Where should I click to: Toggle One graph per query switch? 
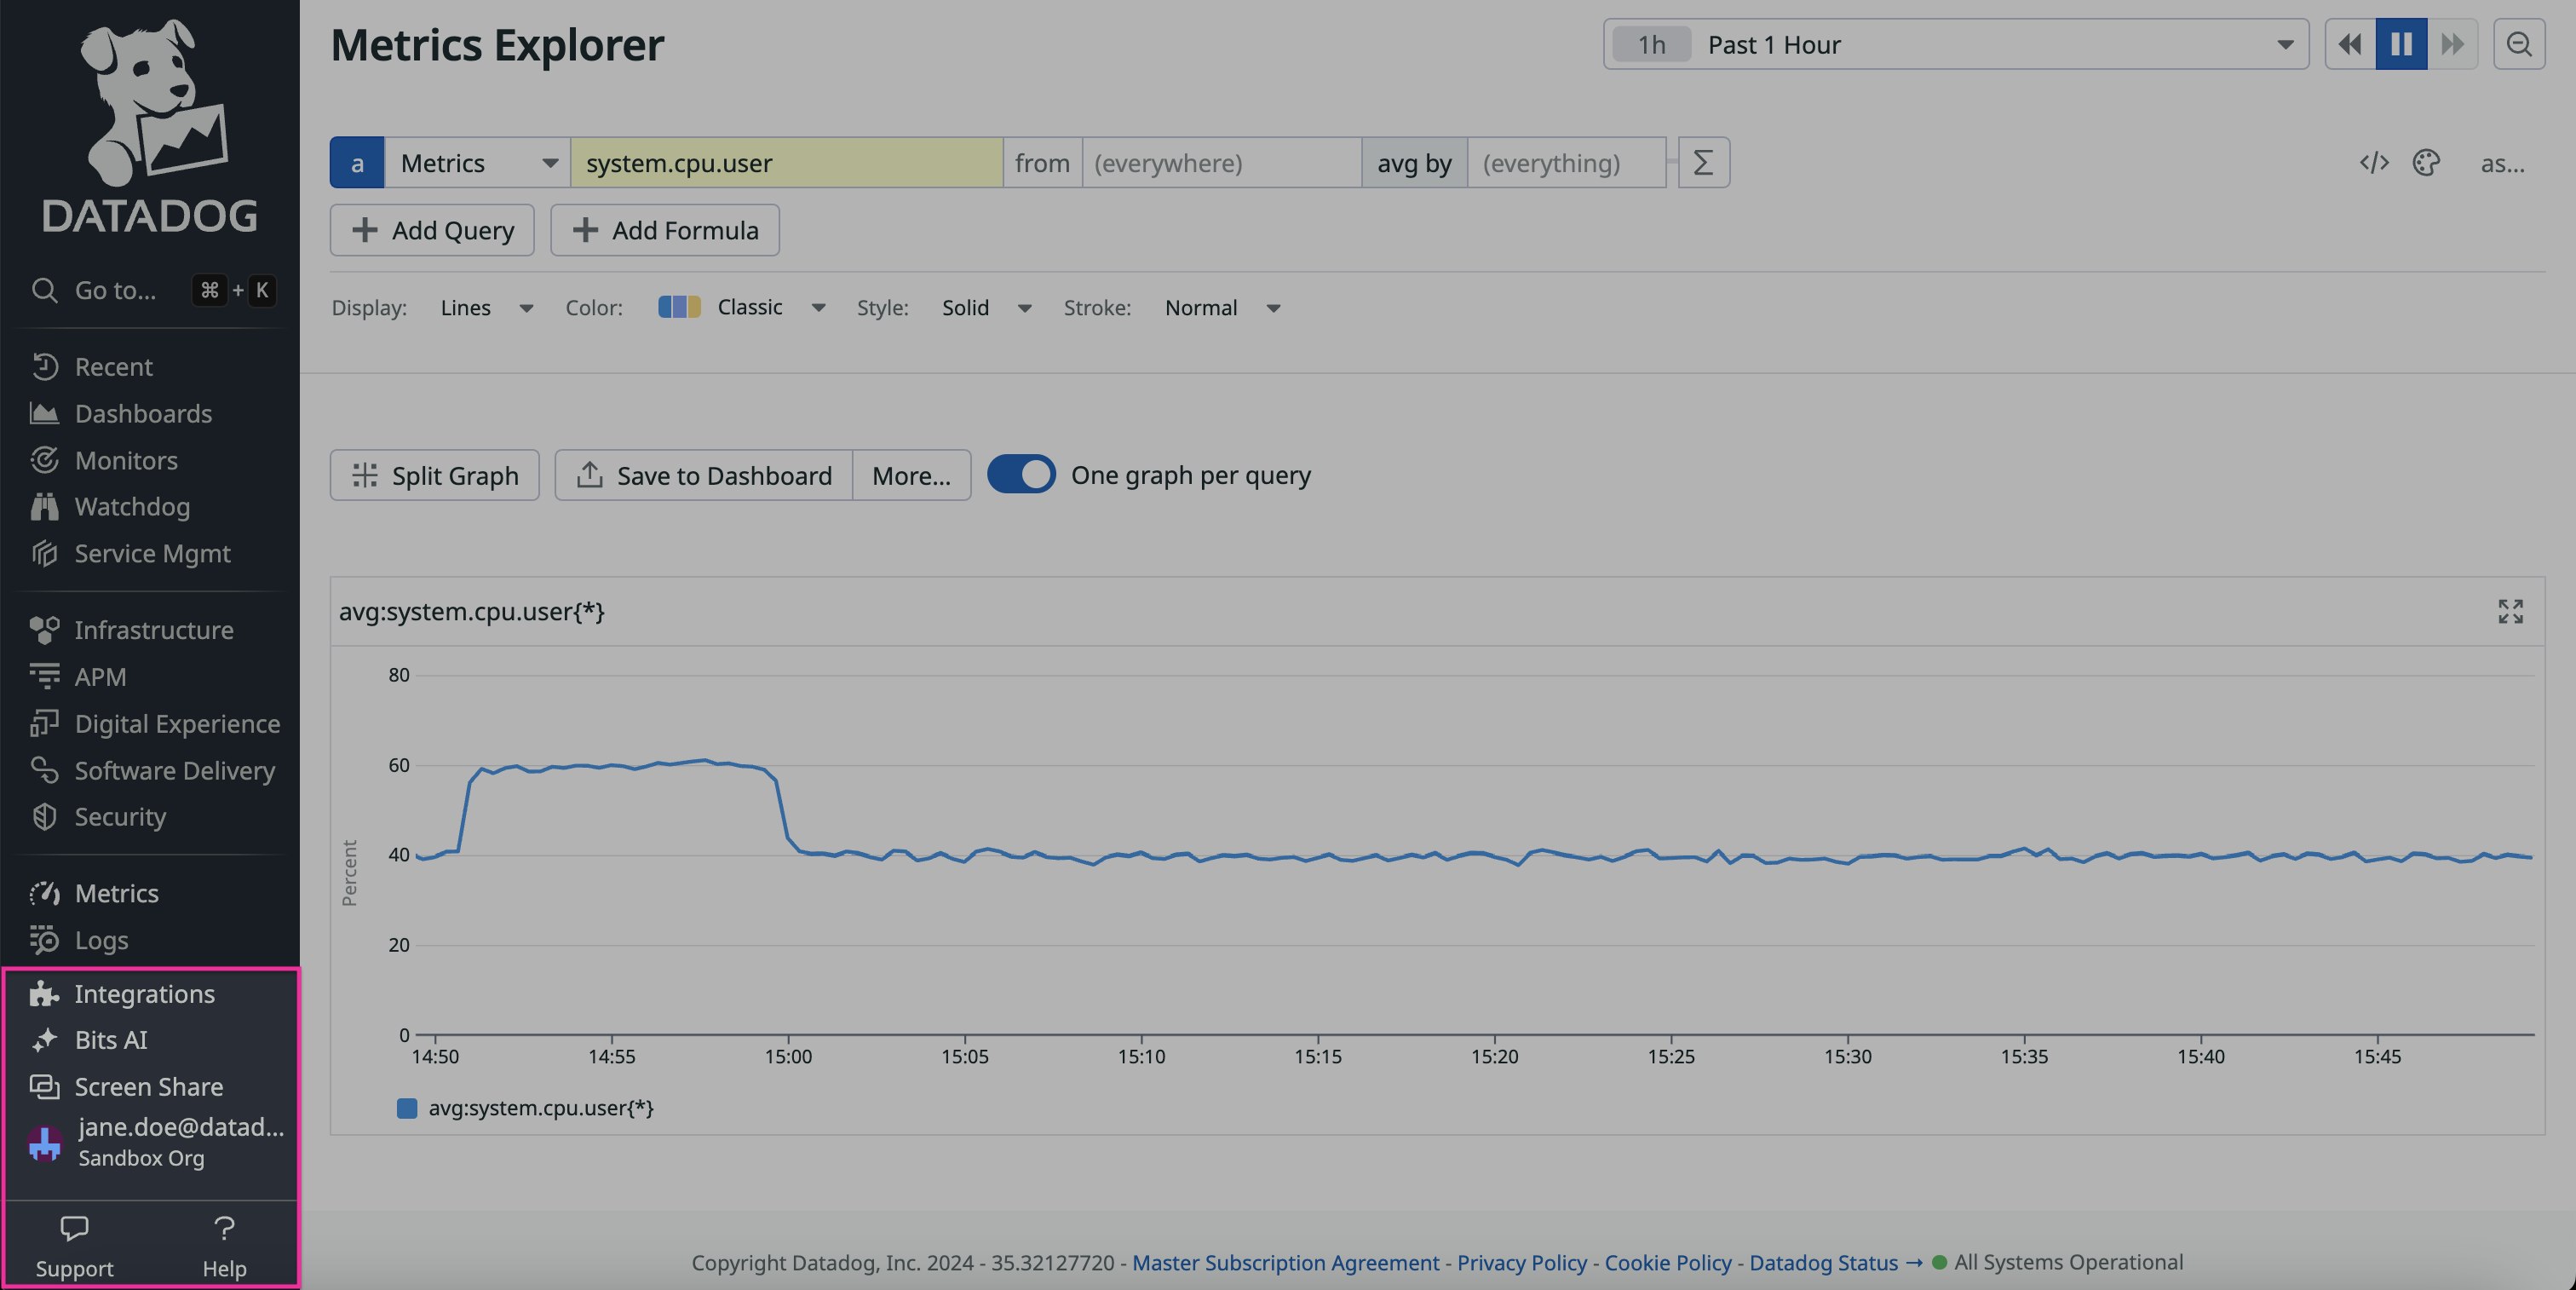point(1021,475)
